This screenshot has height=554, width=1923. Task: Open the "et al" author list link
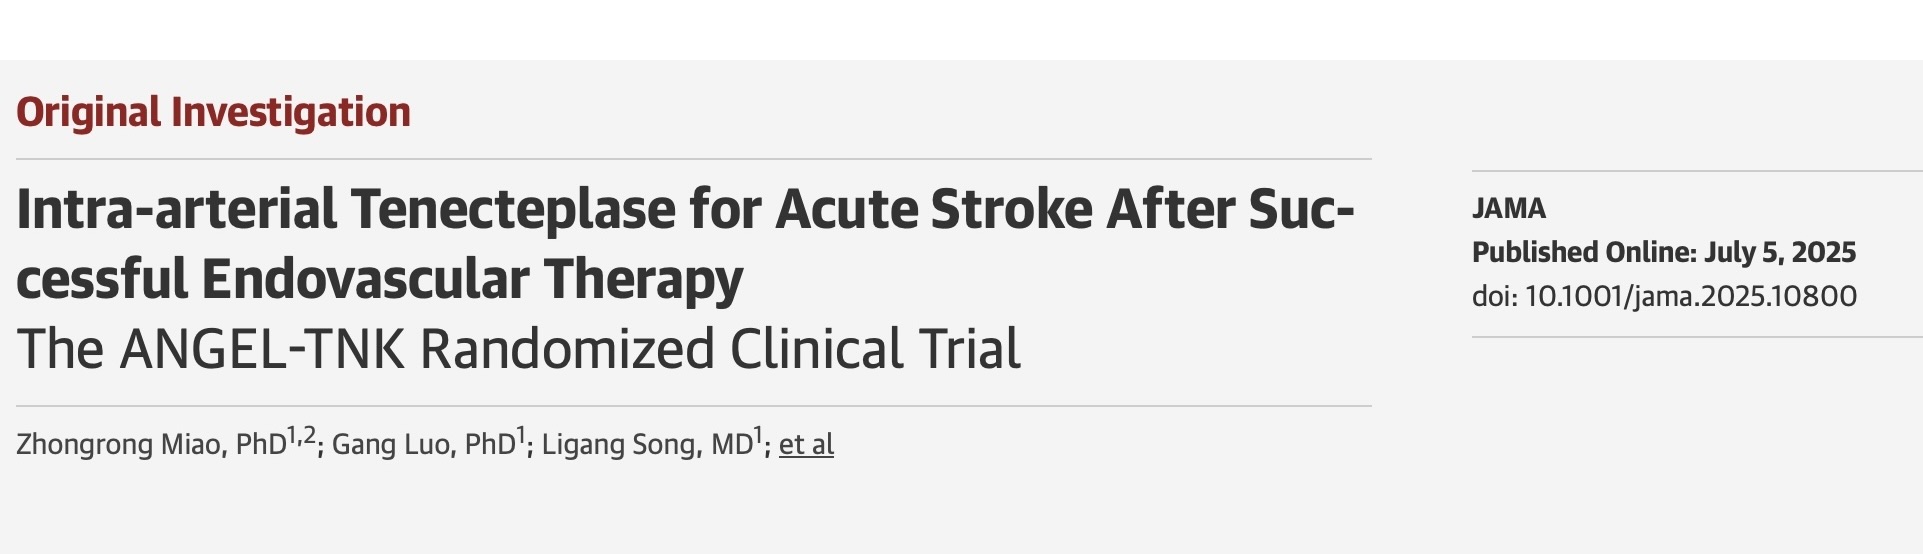[806, 444]
